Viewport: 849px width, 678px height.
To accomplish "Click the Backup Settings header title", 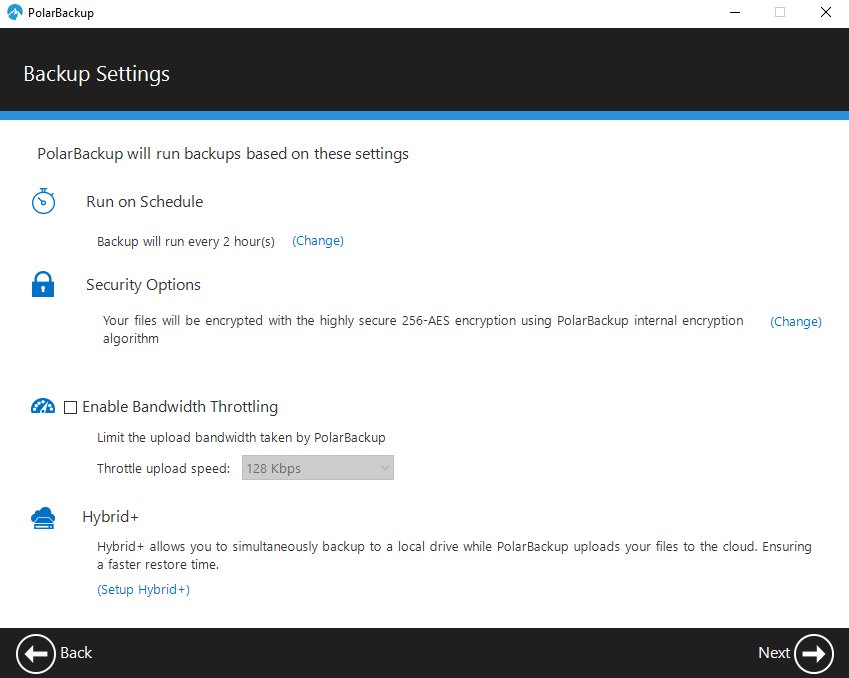I will (96, 74).
